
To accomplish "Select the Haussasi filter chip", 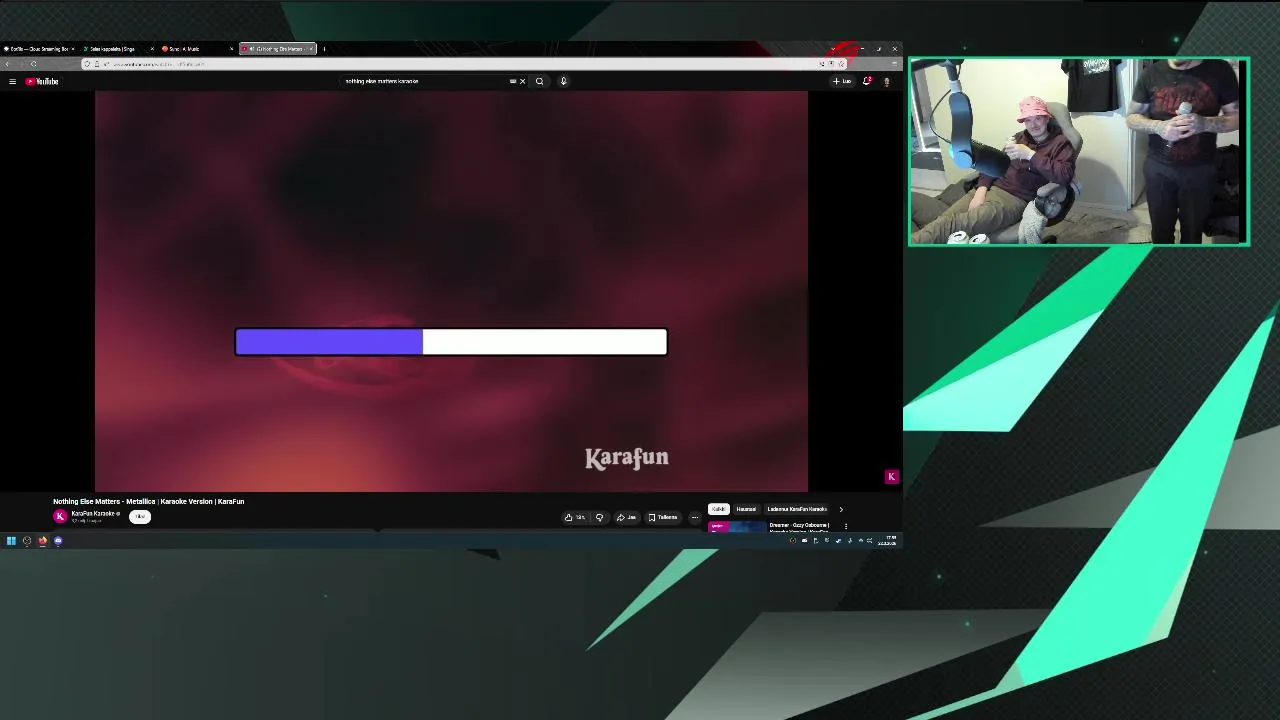I will coord(746,509).
